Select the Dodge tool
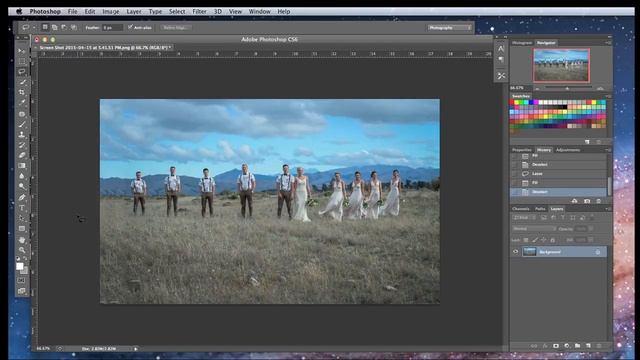This screenshot has width=640, height=360. tap(22, 186)
